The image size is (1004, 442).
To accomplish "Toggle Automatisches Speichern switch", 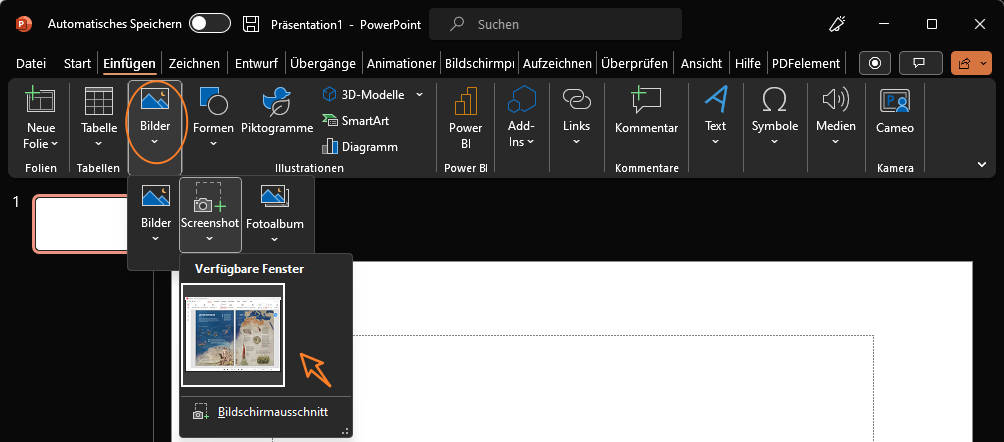I will 209,23.
